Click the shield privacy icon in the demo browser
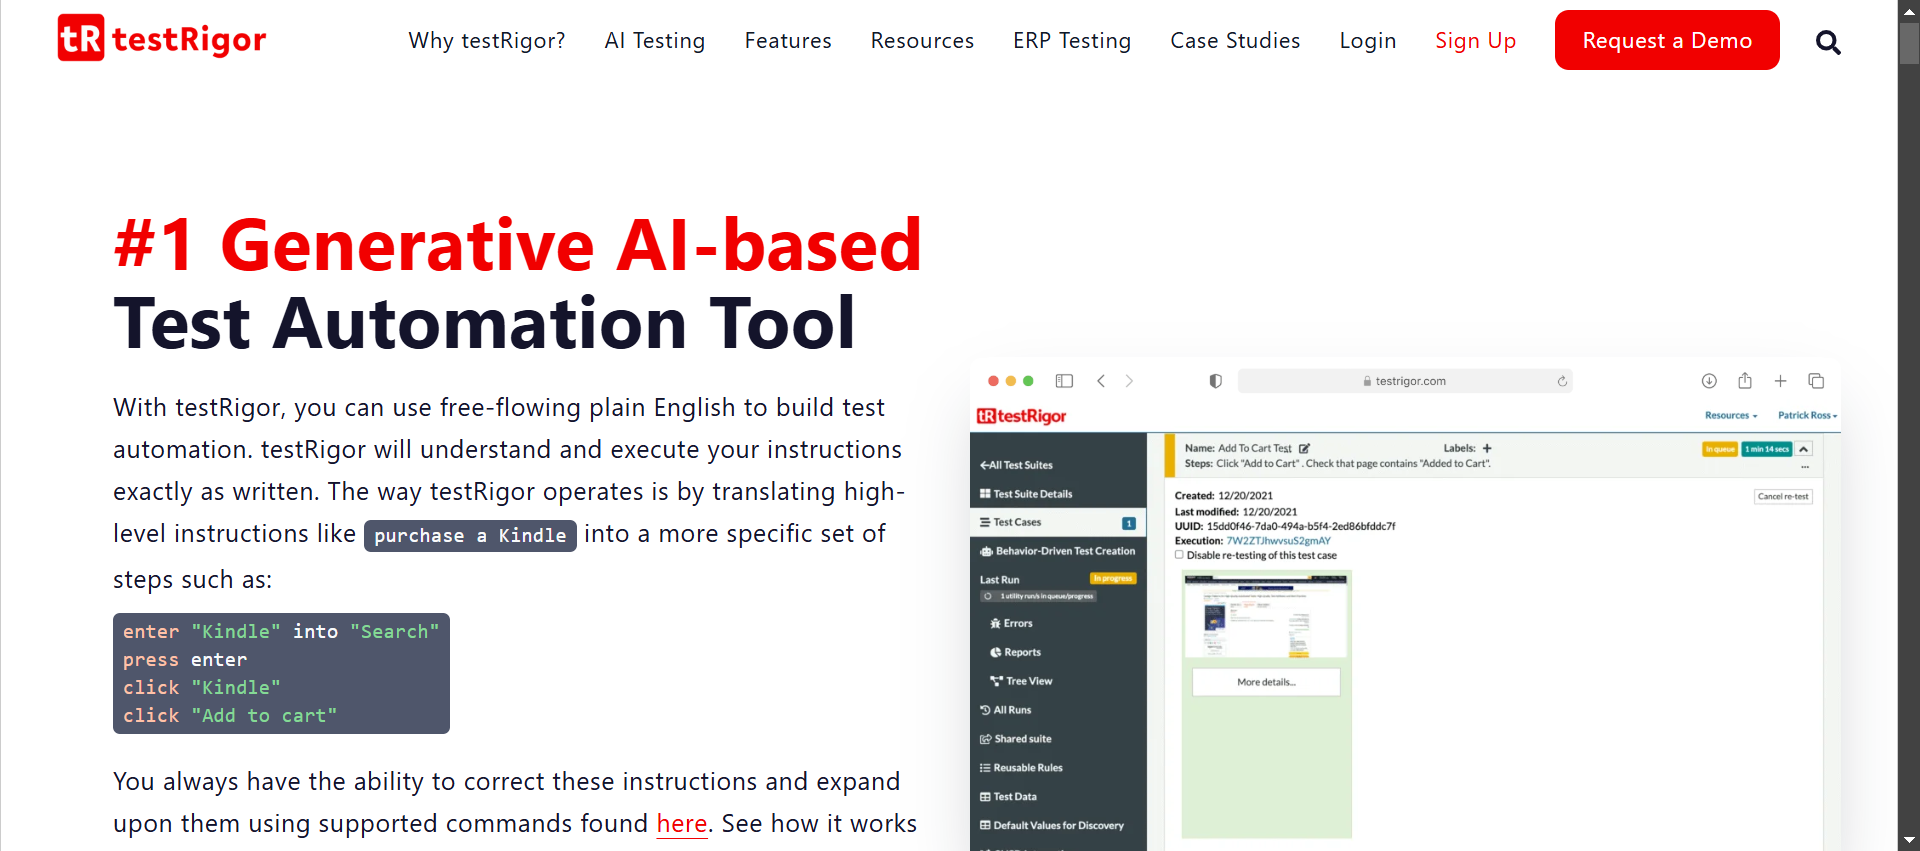The width and height of the screenshot is (1920, 851). pyautogui.click(x=1215, y=381)
